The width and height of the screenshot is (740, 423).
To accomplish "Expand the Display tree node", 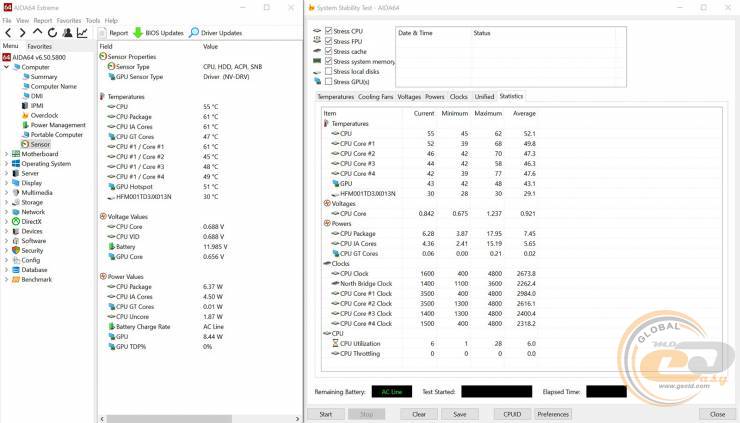I will pos(7,183).
